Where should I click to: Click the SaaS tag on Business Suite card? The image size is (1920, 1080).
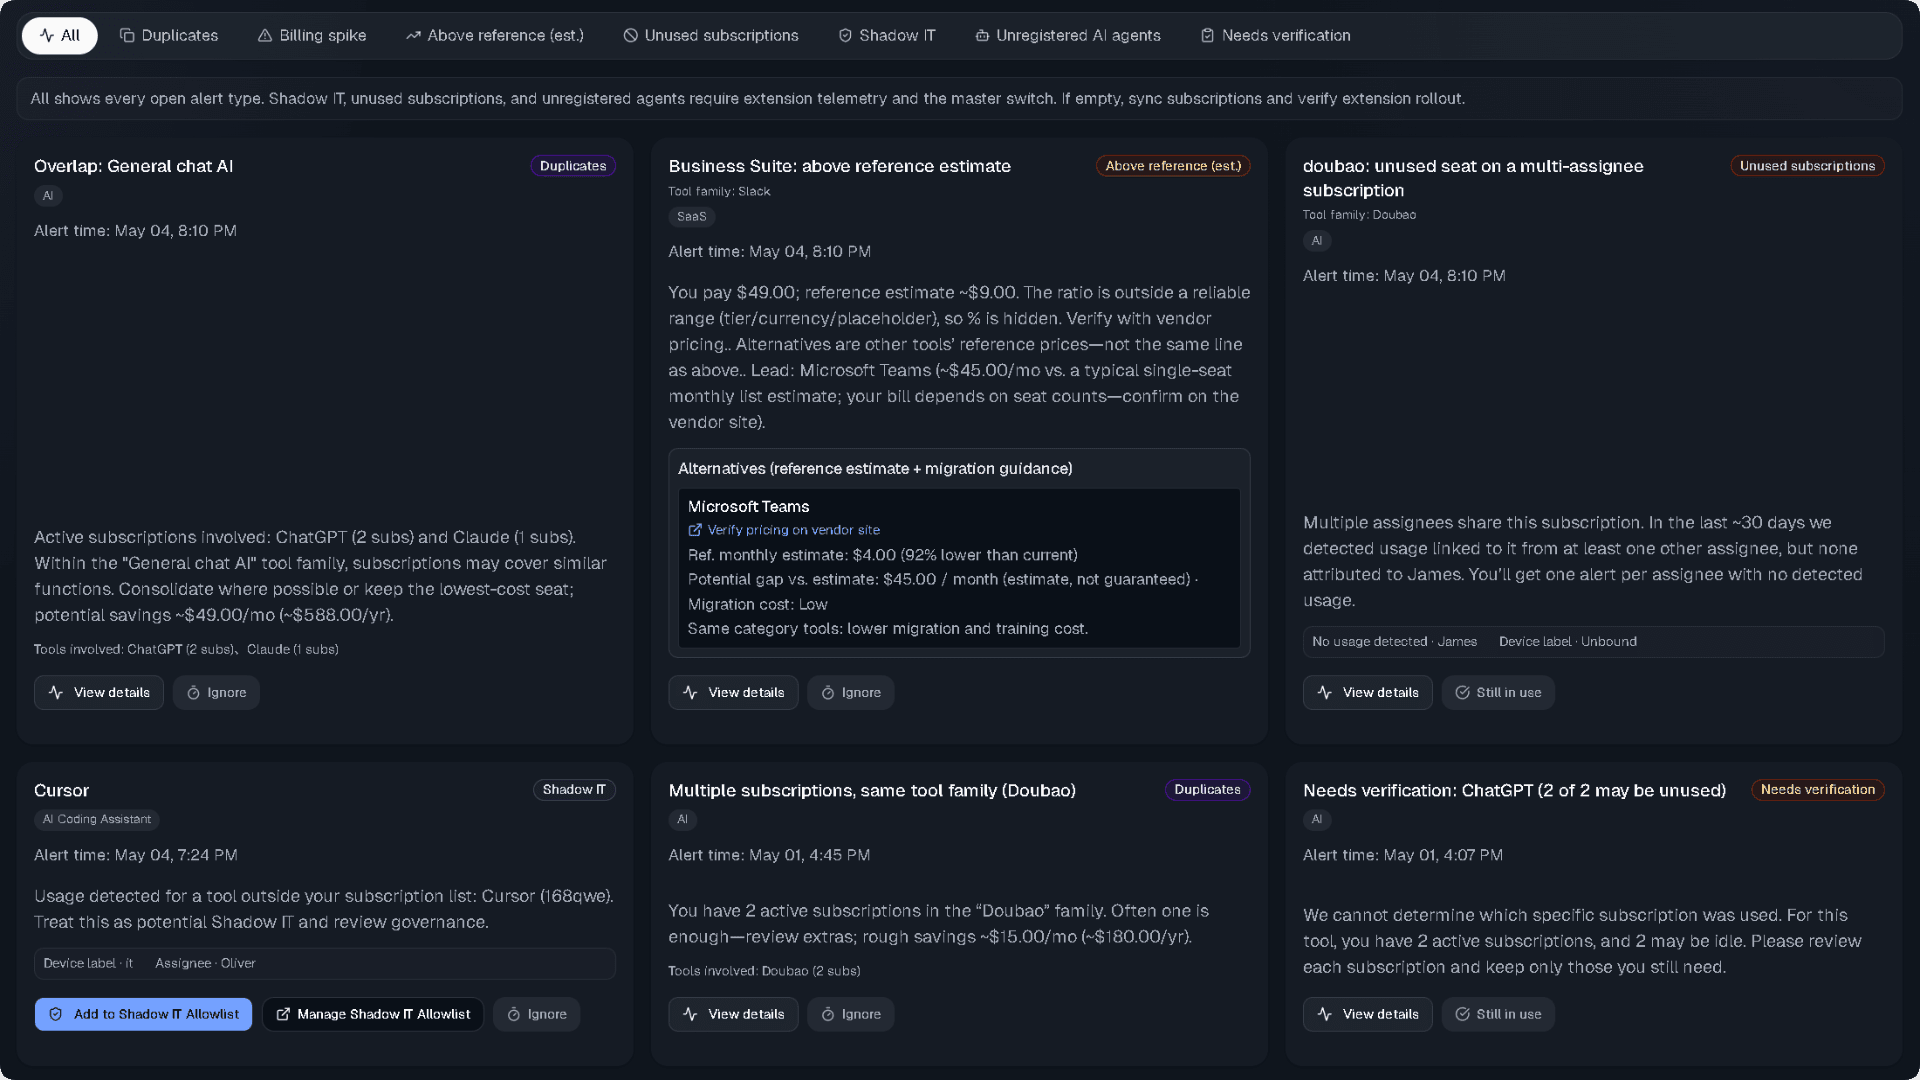[x=691, y=217]
